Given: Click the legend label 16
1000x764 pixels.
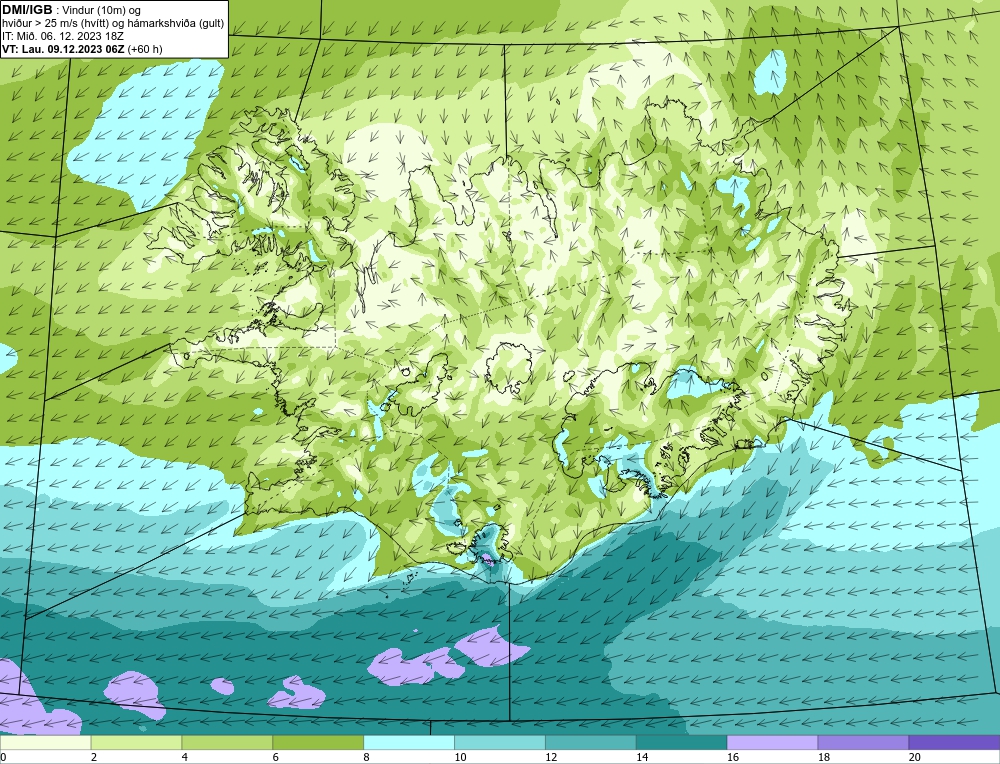Looking at the screenshot, I should 732,758.
